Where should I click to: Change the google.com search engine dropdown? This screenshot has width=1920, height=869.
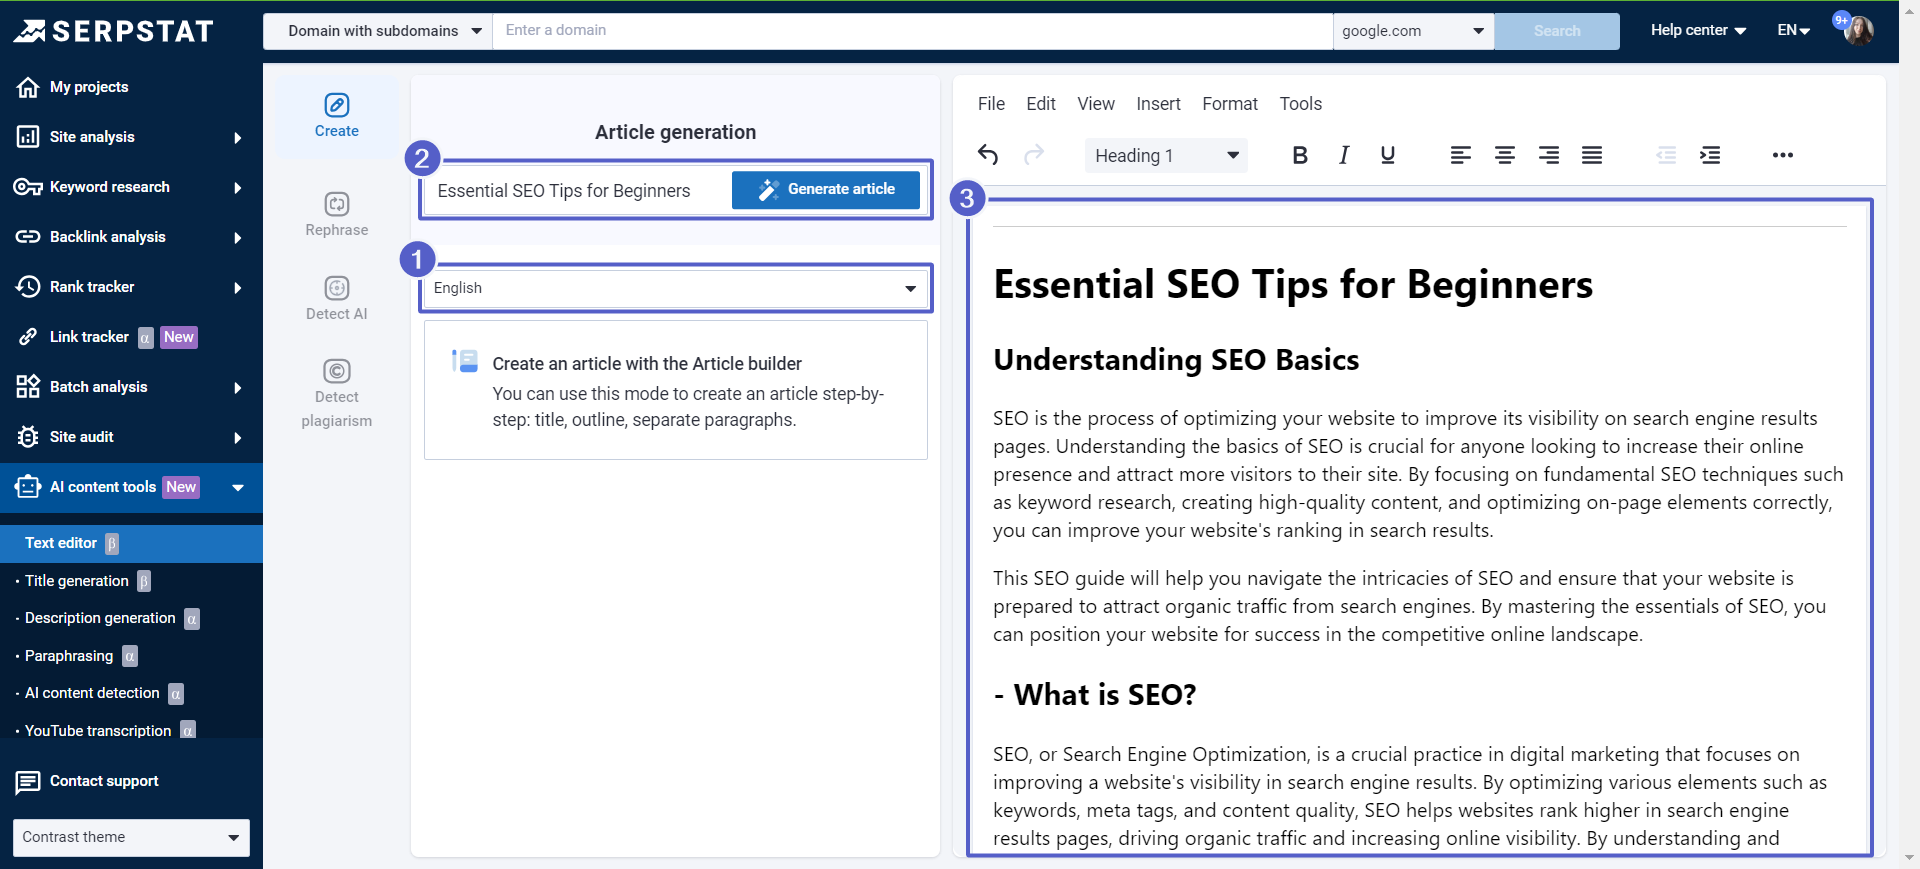point(1412,31)
